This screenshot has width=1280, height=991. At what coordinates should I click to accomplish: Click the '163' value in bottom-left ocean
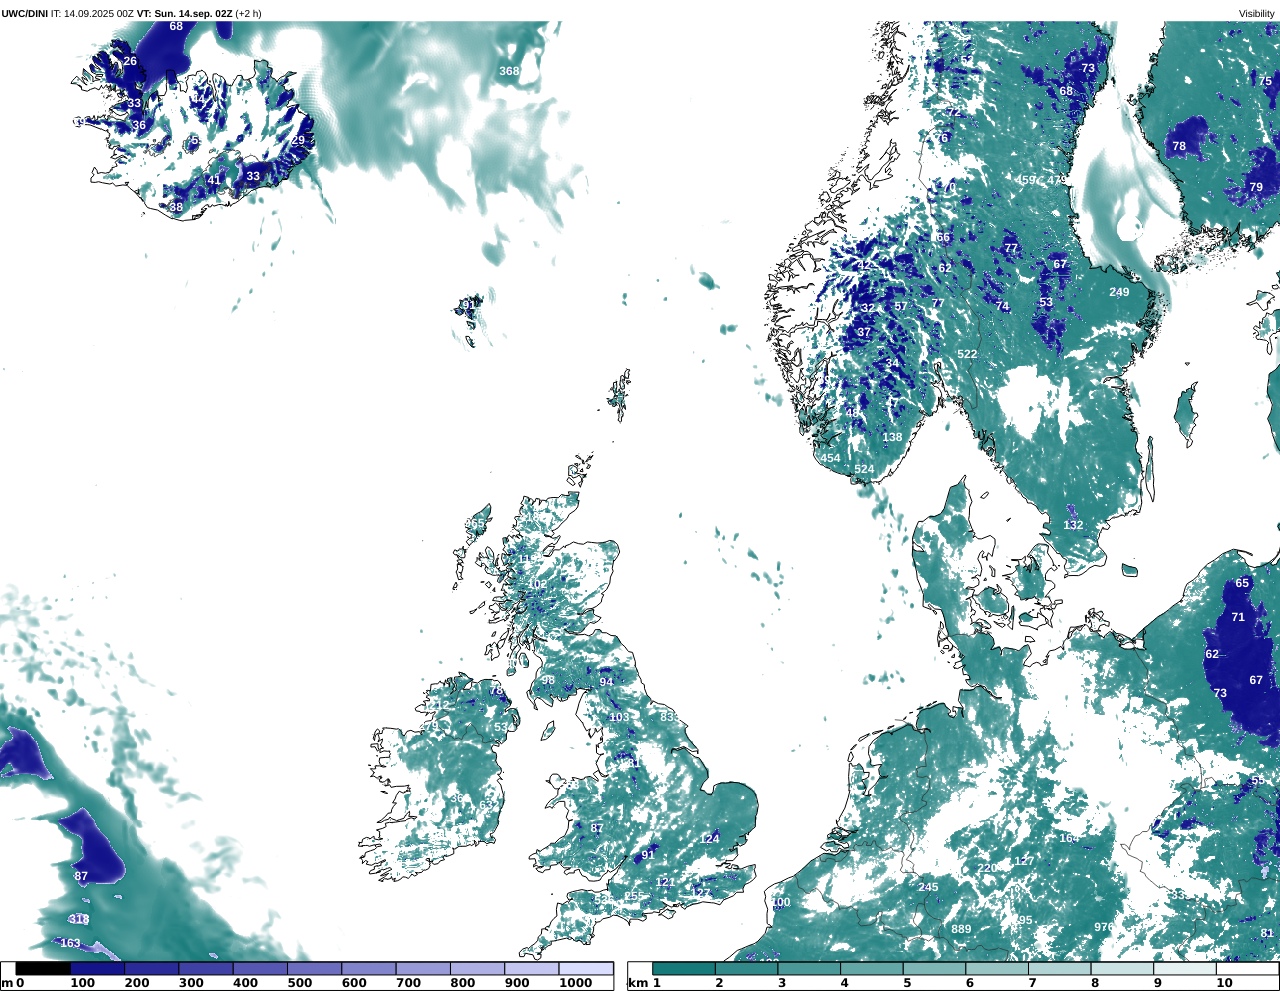[x=70, y=943]
